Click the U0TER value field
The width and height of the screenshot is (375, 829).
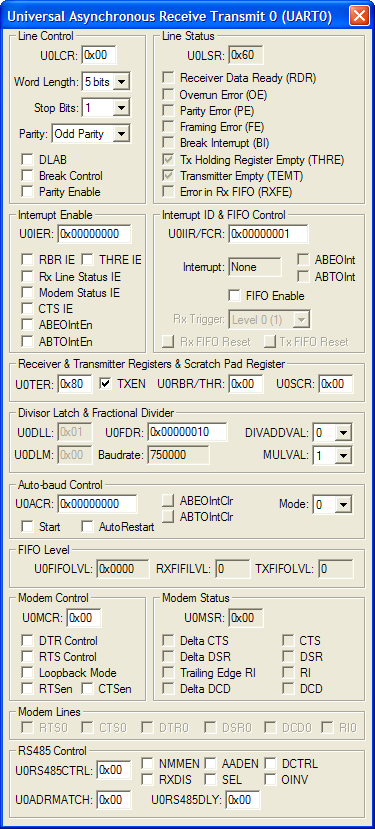click(75, 384)
